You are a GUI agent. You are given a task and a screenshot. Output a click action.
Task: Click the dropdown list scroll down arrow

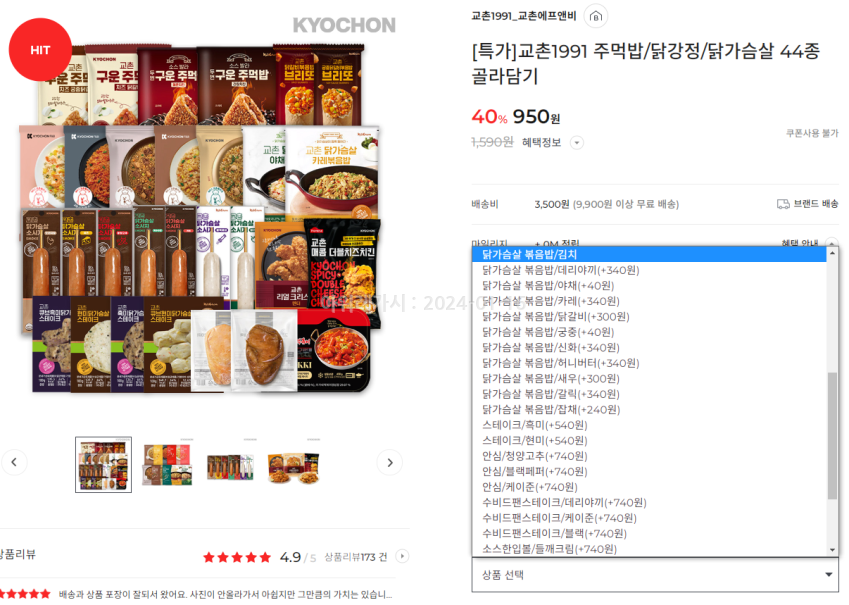(833, 550)
